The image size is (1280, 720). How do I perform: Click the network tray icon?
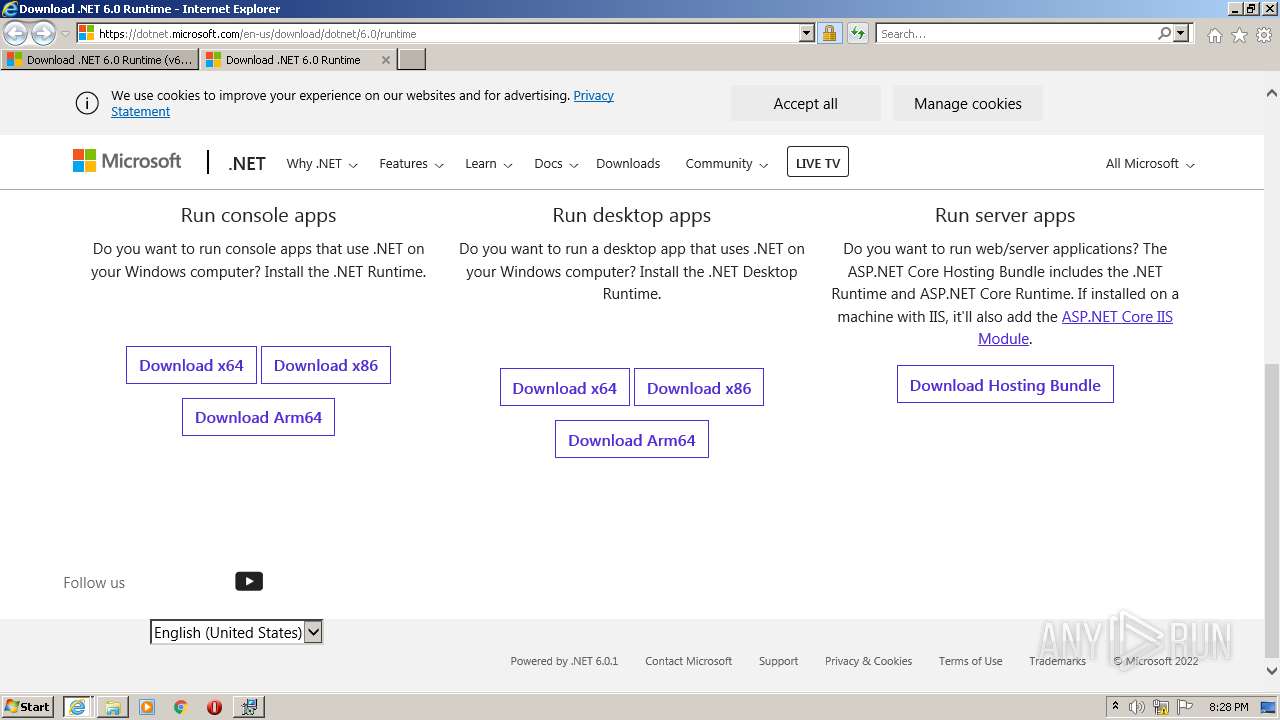[1161, 707]
